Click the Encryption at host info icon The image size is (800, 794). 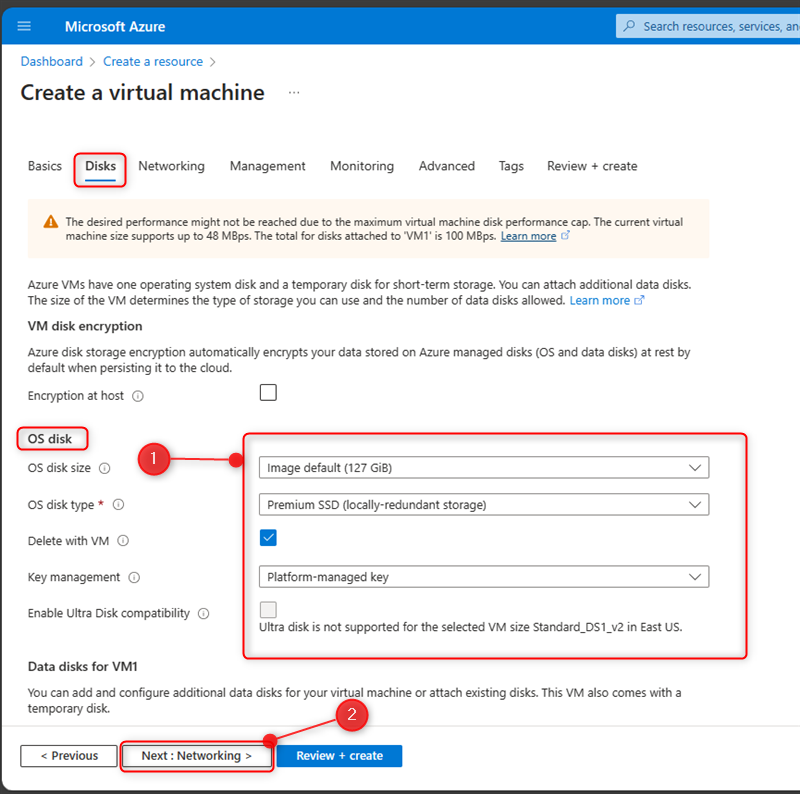click(138, 396)
